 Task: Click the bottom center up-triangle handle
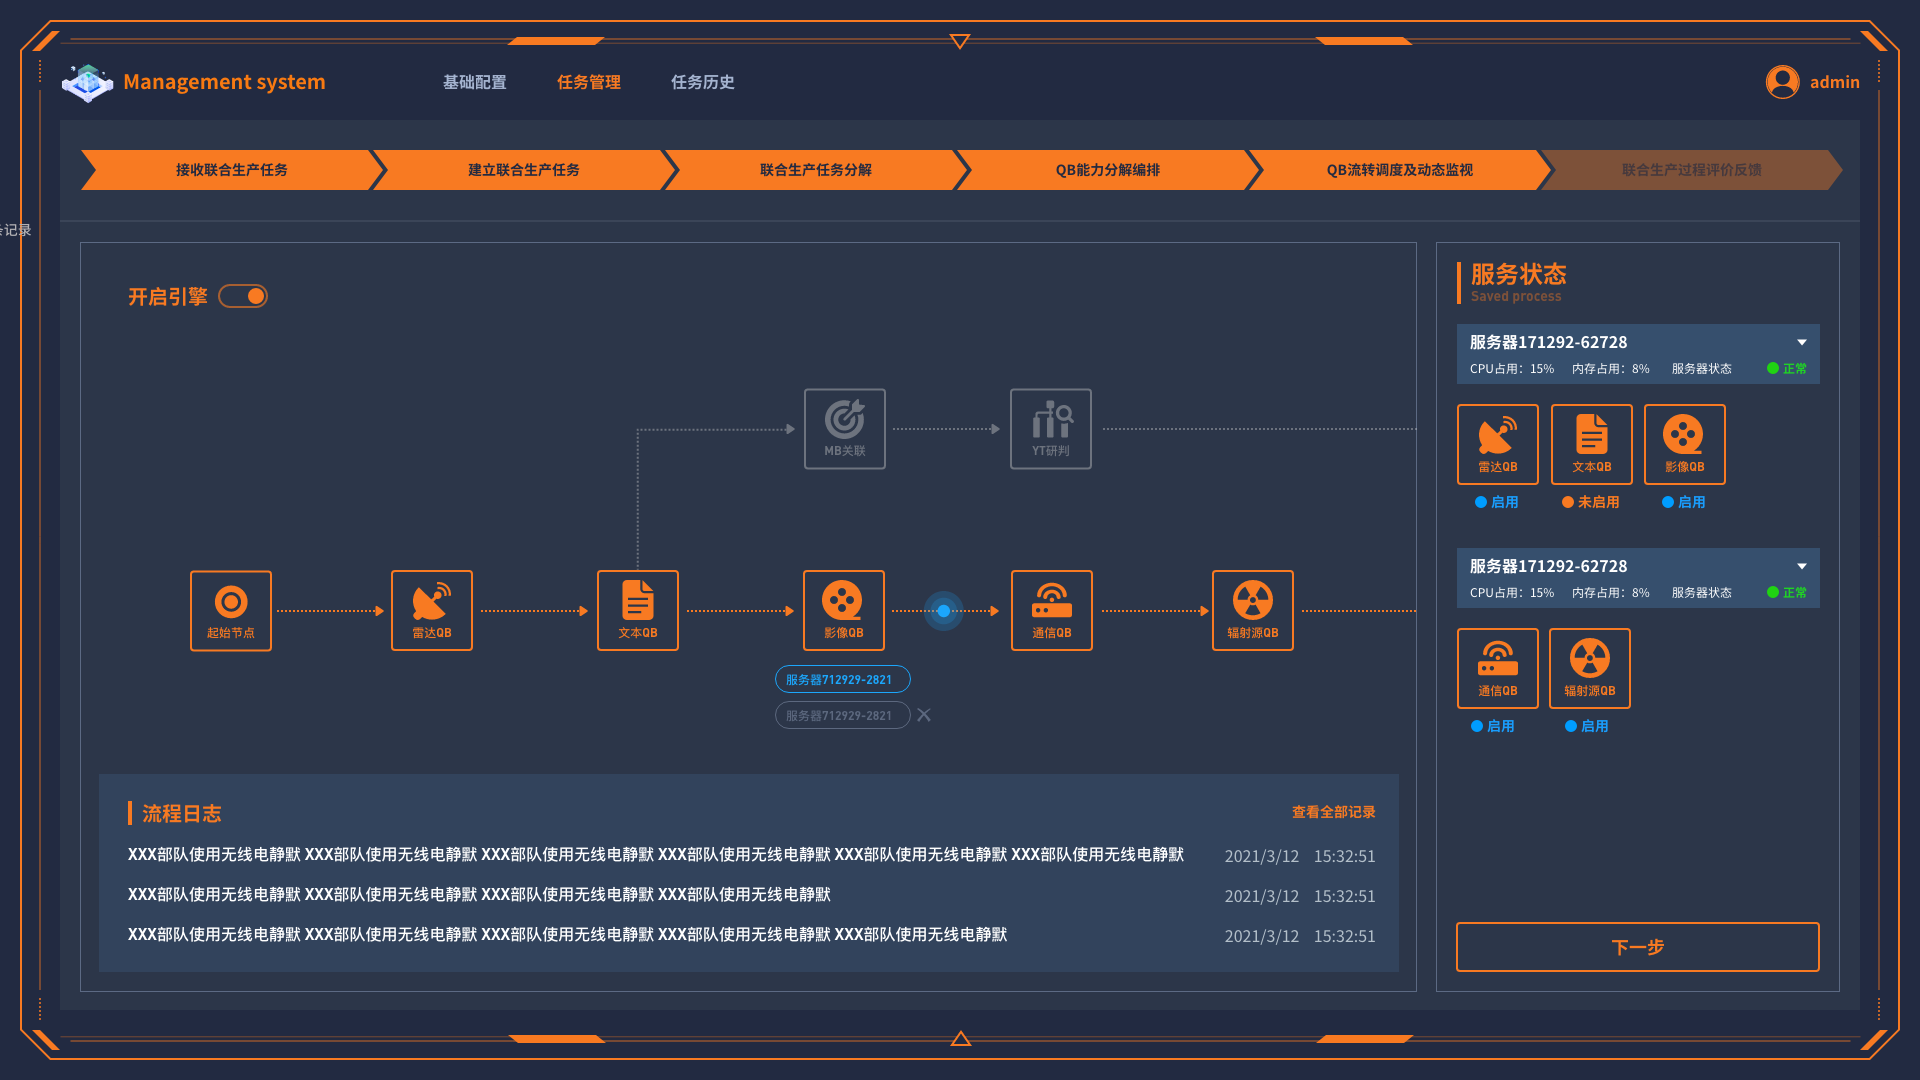[x=961, y=1039]
